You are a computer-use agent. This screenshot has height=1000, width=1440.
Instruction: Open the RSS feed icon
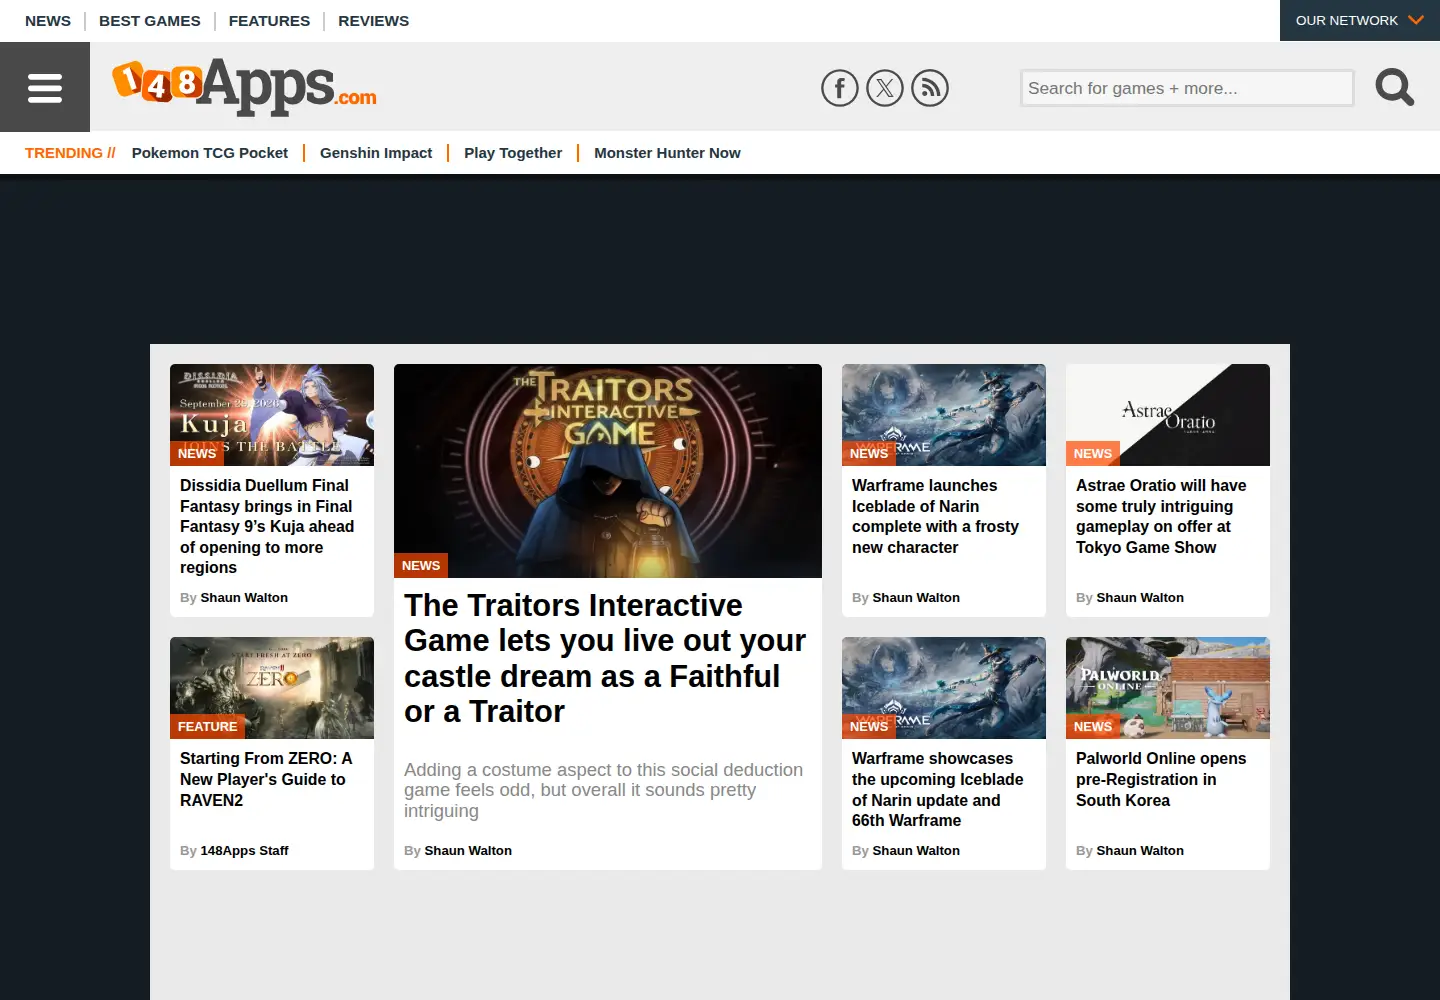[930, 88]
